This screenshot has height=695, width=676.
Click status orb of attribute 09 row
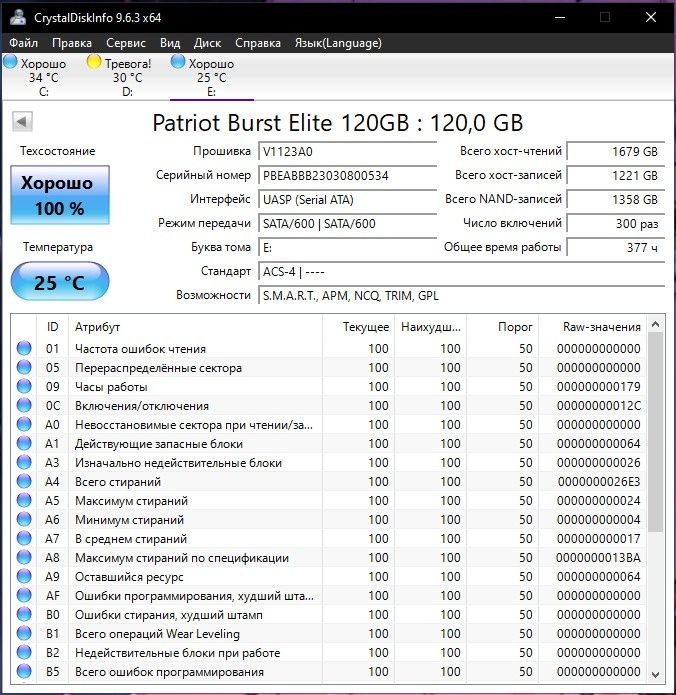click(x=24, y=387)
